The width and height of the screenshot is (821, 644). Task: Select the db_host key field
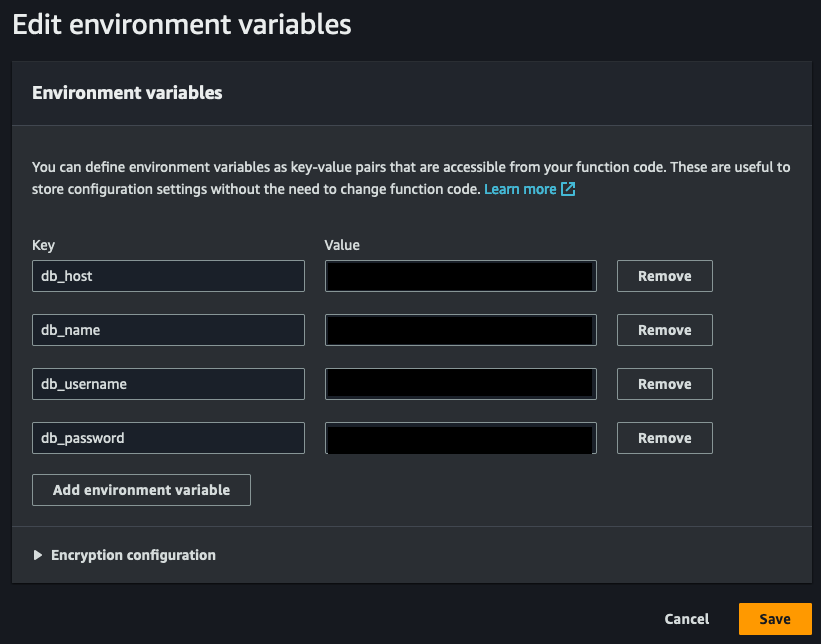pos(168,276)
